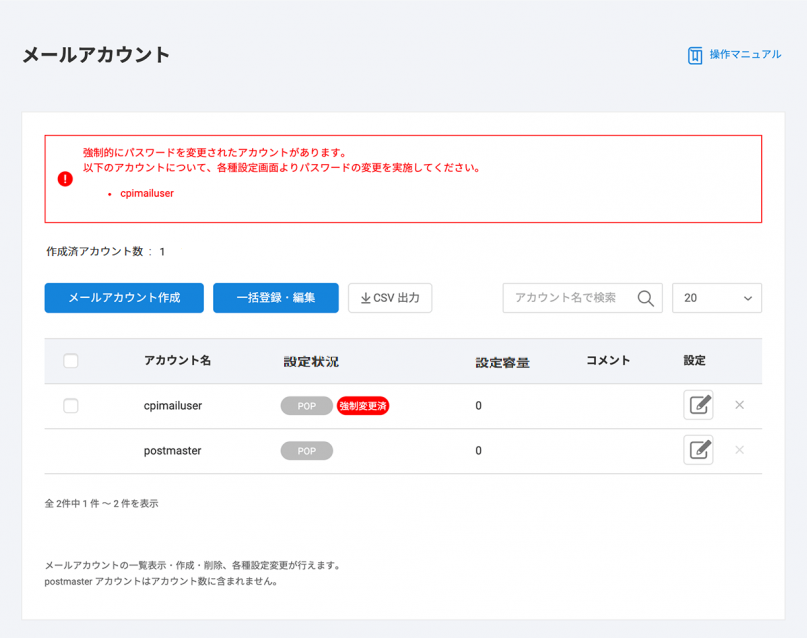Toggle the select-all header checkbox
Image resolution: width=807 pixels, height=638 pixels.
click(71, 361)
